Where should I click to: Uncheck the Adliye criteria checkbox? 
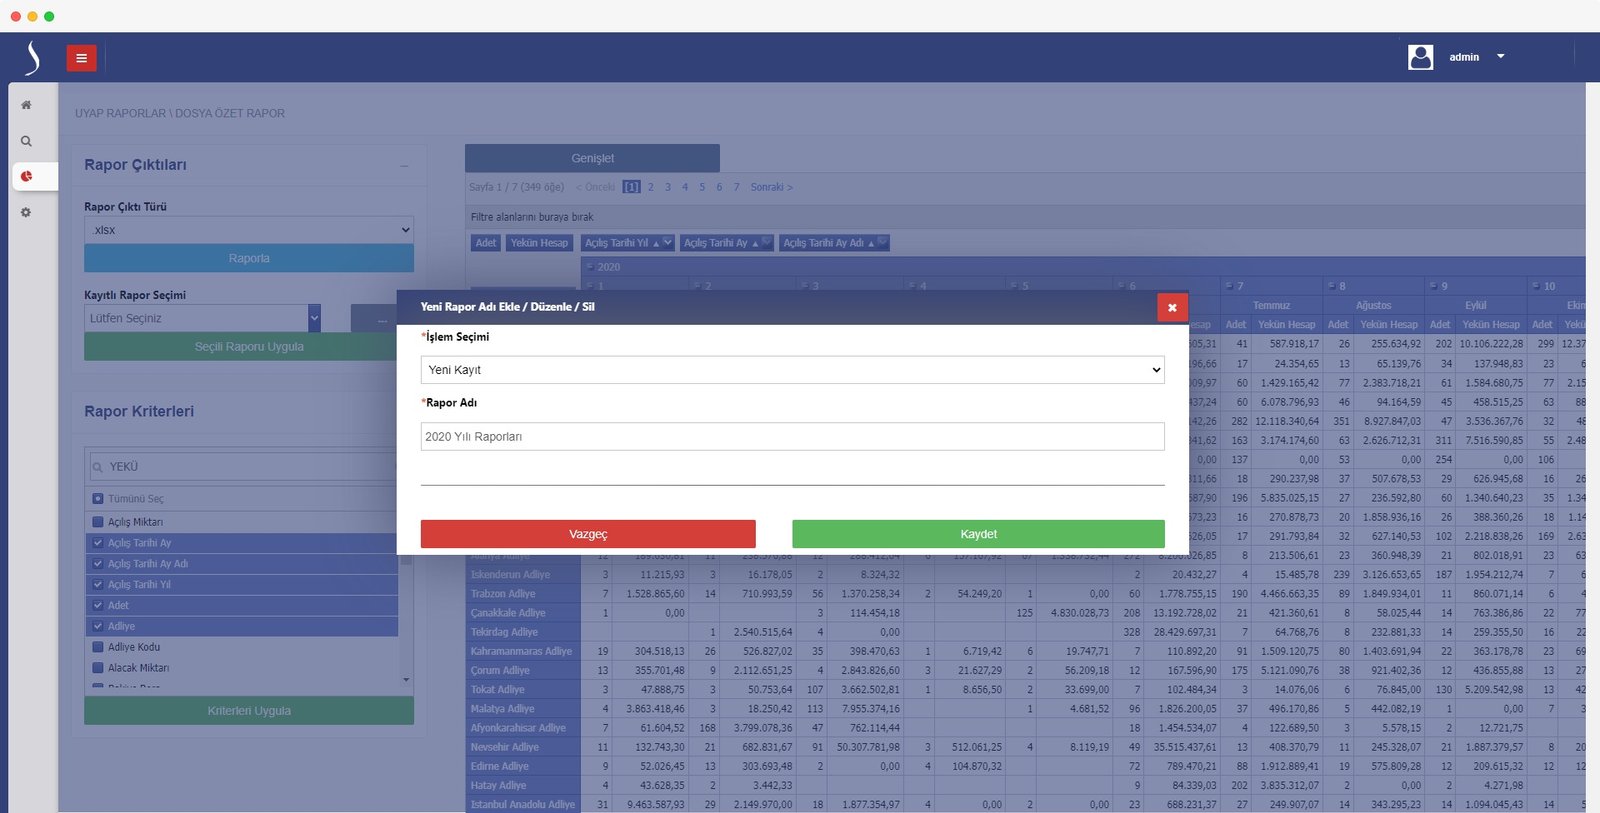(x=98, y=626)
